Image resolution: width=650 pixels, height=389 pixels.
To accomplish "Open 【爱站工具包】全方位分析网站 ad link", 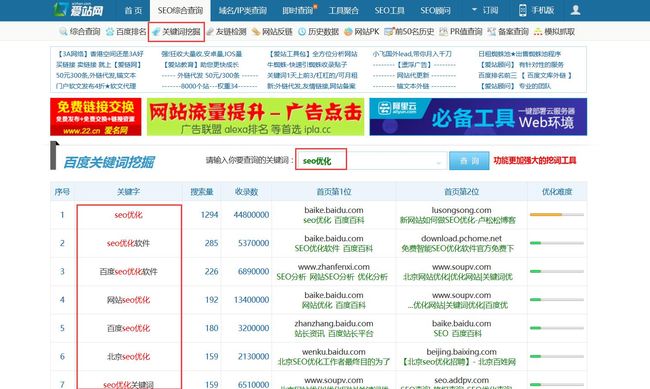I will pyautogui.click(x=313, y=54).
